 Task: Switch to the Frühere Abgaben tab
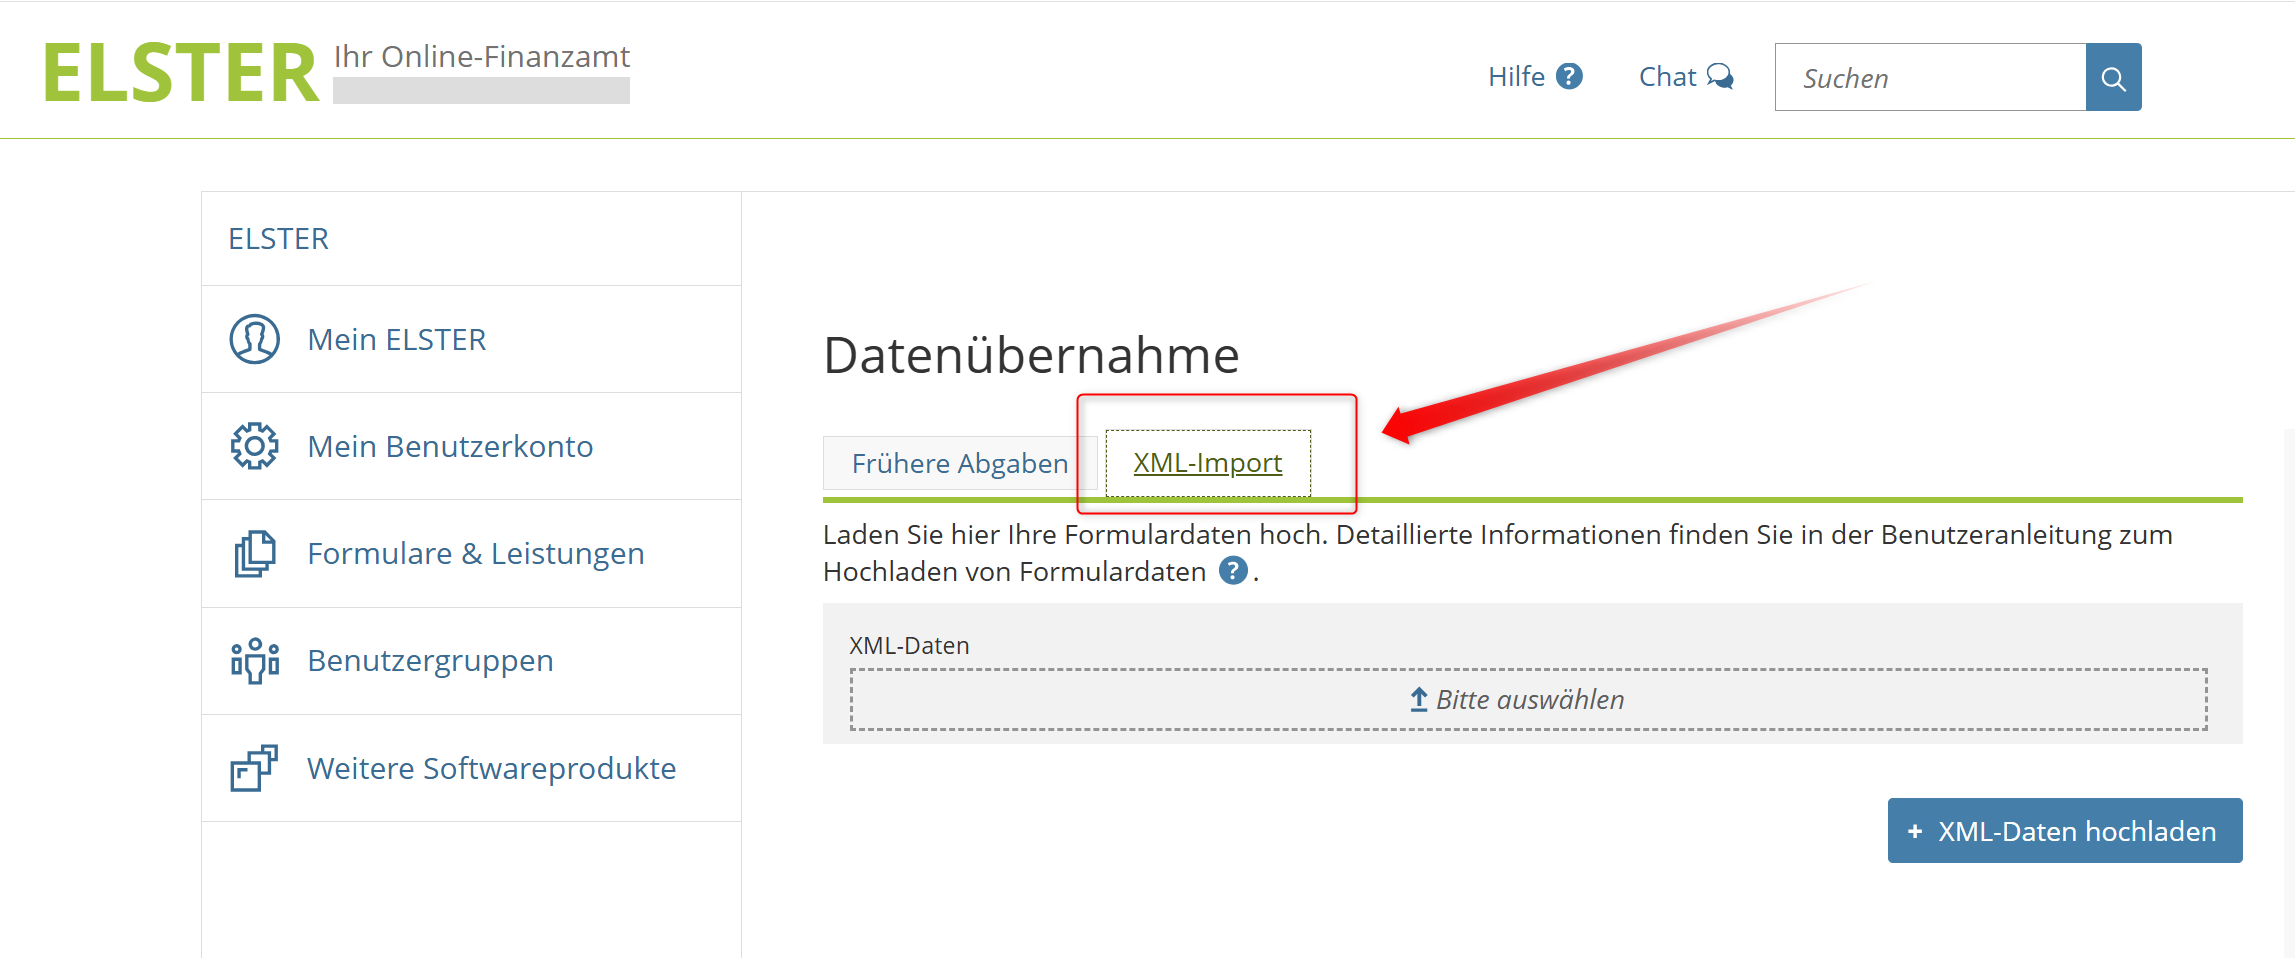pyautogui.click(x=960, y=463)
